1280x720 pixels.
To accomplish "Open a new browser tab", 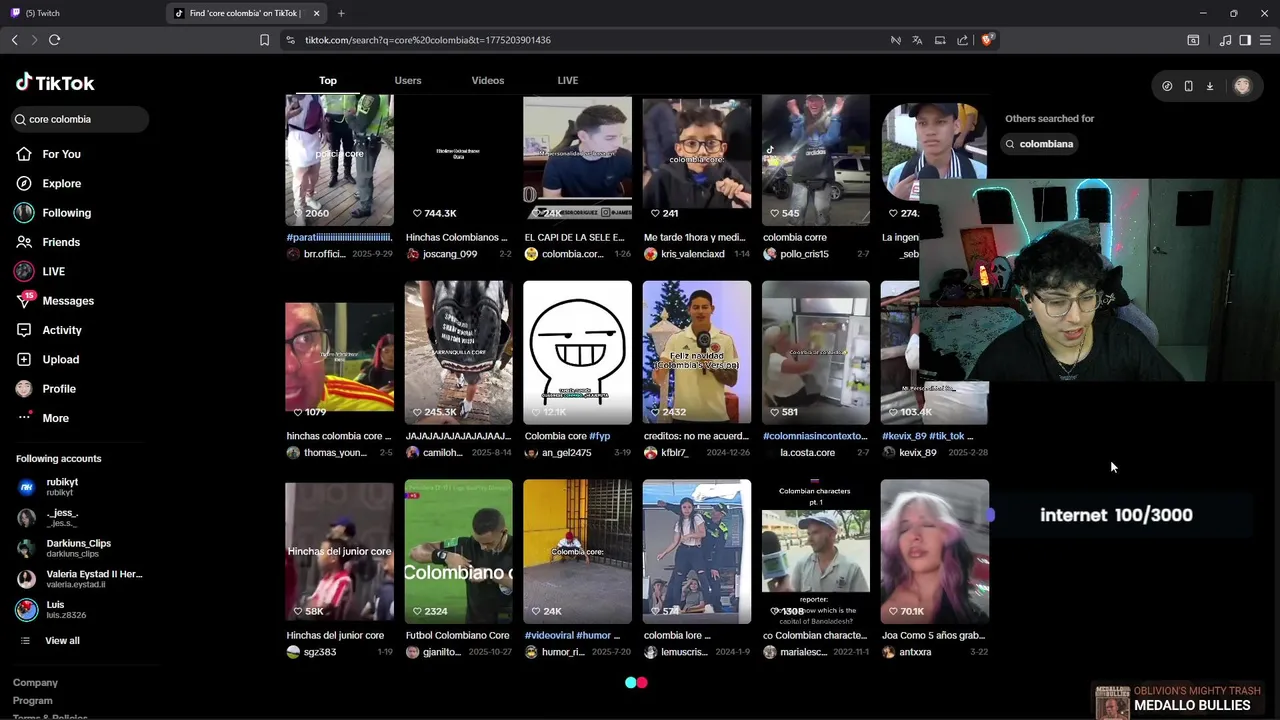I will click(341, 13).
